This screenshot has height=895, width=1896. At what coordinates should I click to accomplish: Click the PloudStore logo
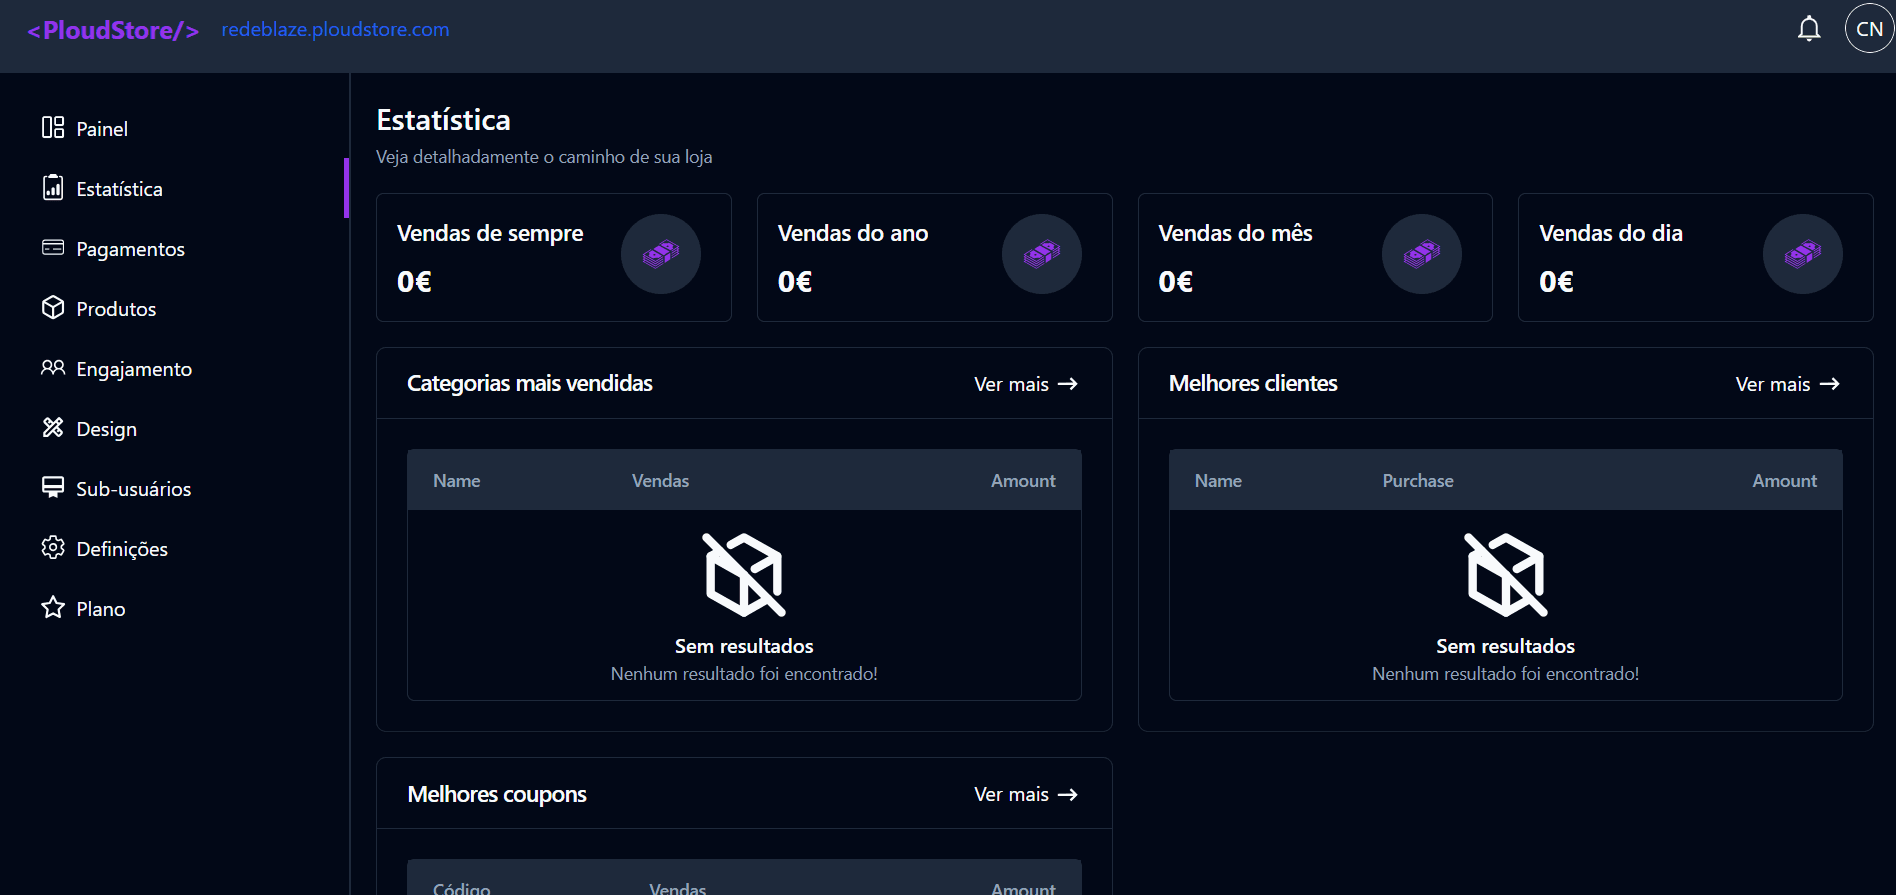pos(113,30)
